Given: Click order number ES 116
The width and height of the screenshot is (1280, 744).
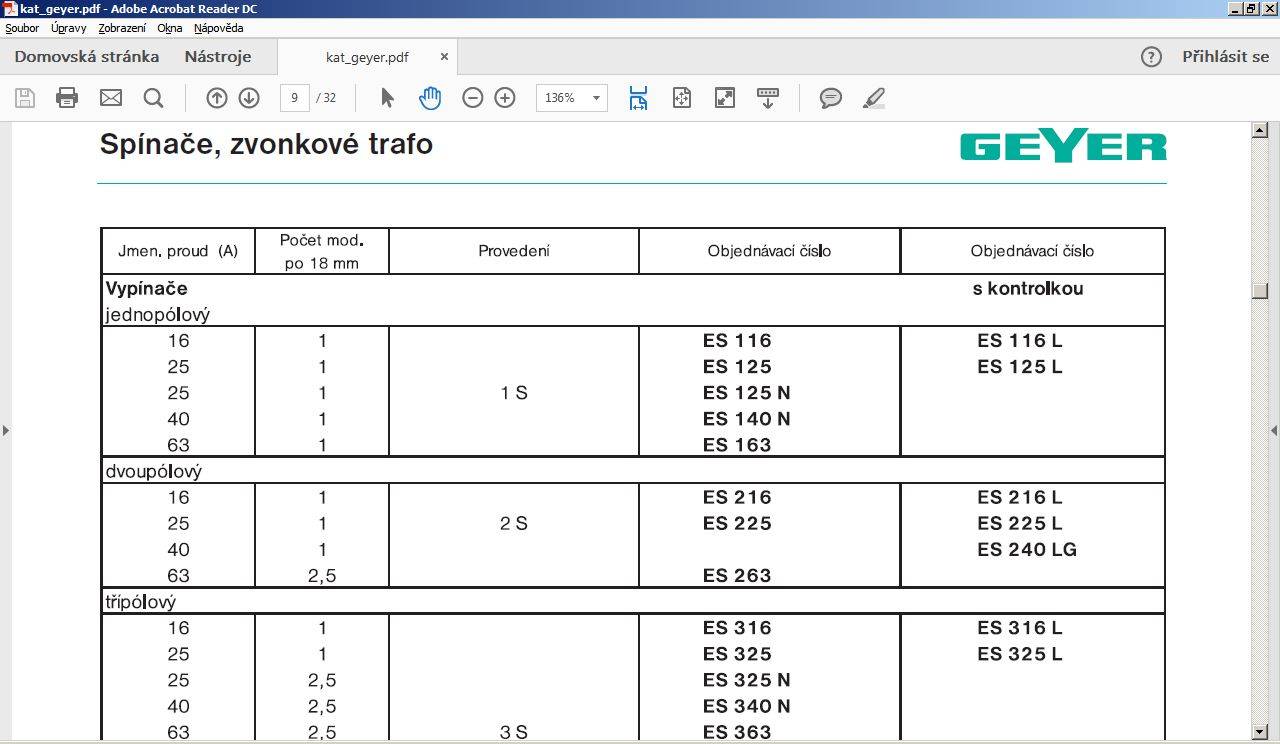Looking at the screenshot, I should pyautogui.click(x=737, y=341).
